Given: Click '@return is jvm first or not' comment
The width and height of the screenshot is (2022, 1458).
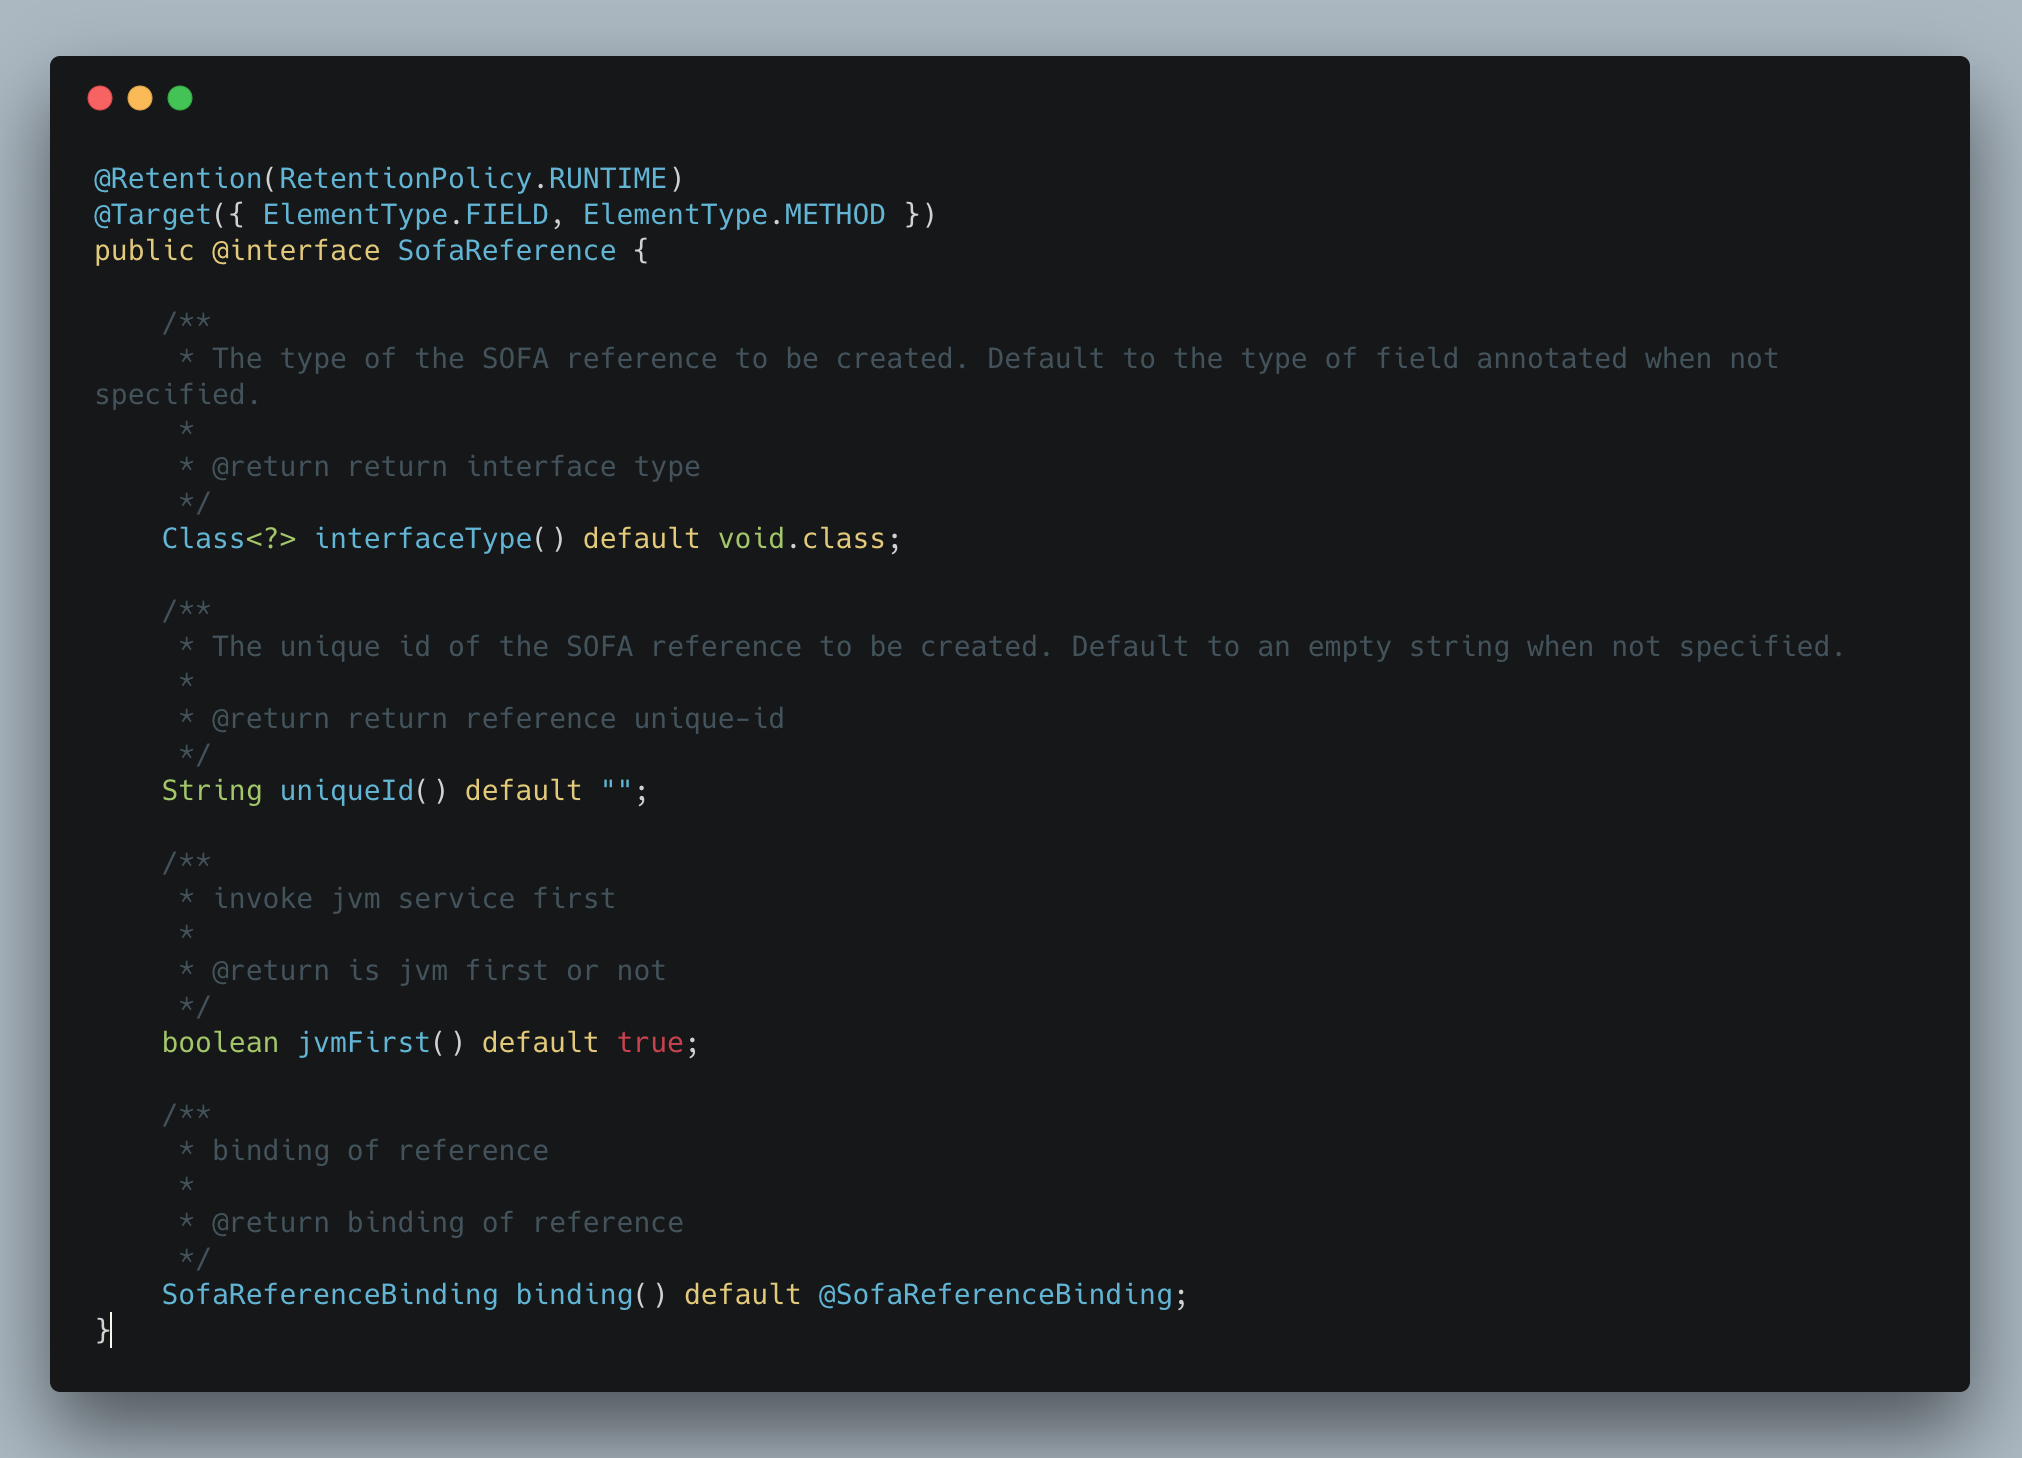Looking at the screenshot, I should (439, 971).
